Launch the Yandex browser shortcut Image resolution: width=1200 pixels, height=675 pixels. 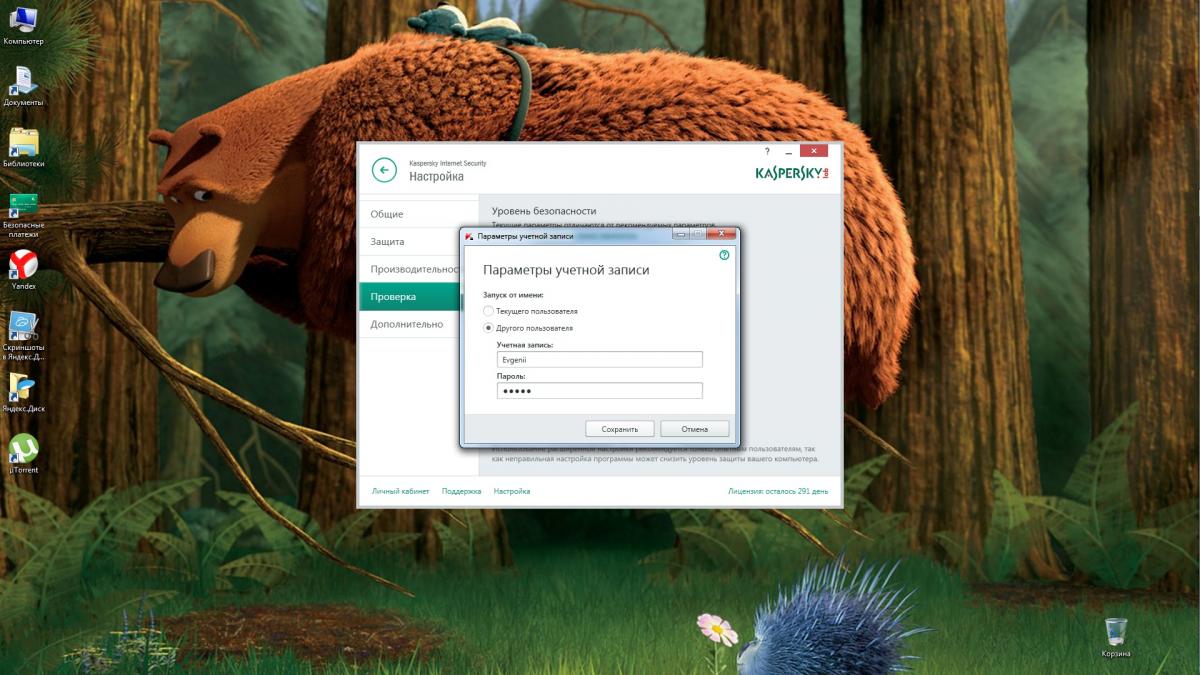point(23,269)
